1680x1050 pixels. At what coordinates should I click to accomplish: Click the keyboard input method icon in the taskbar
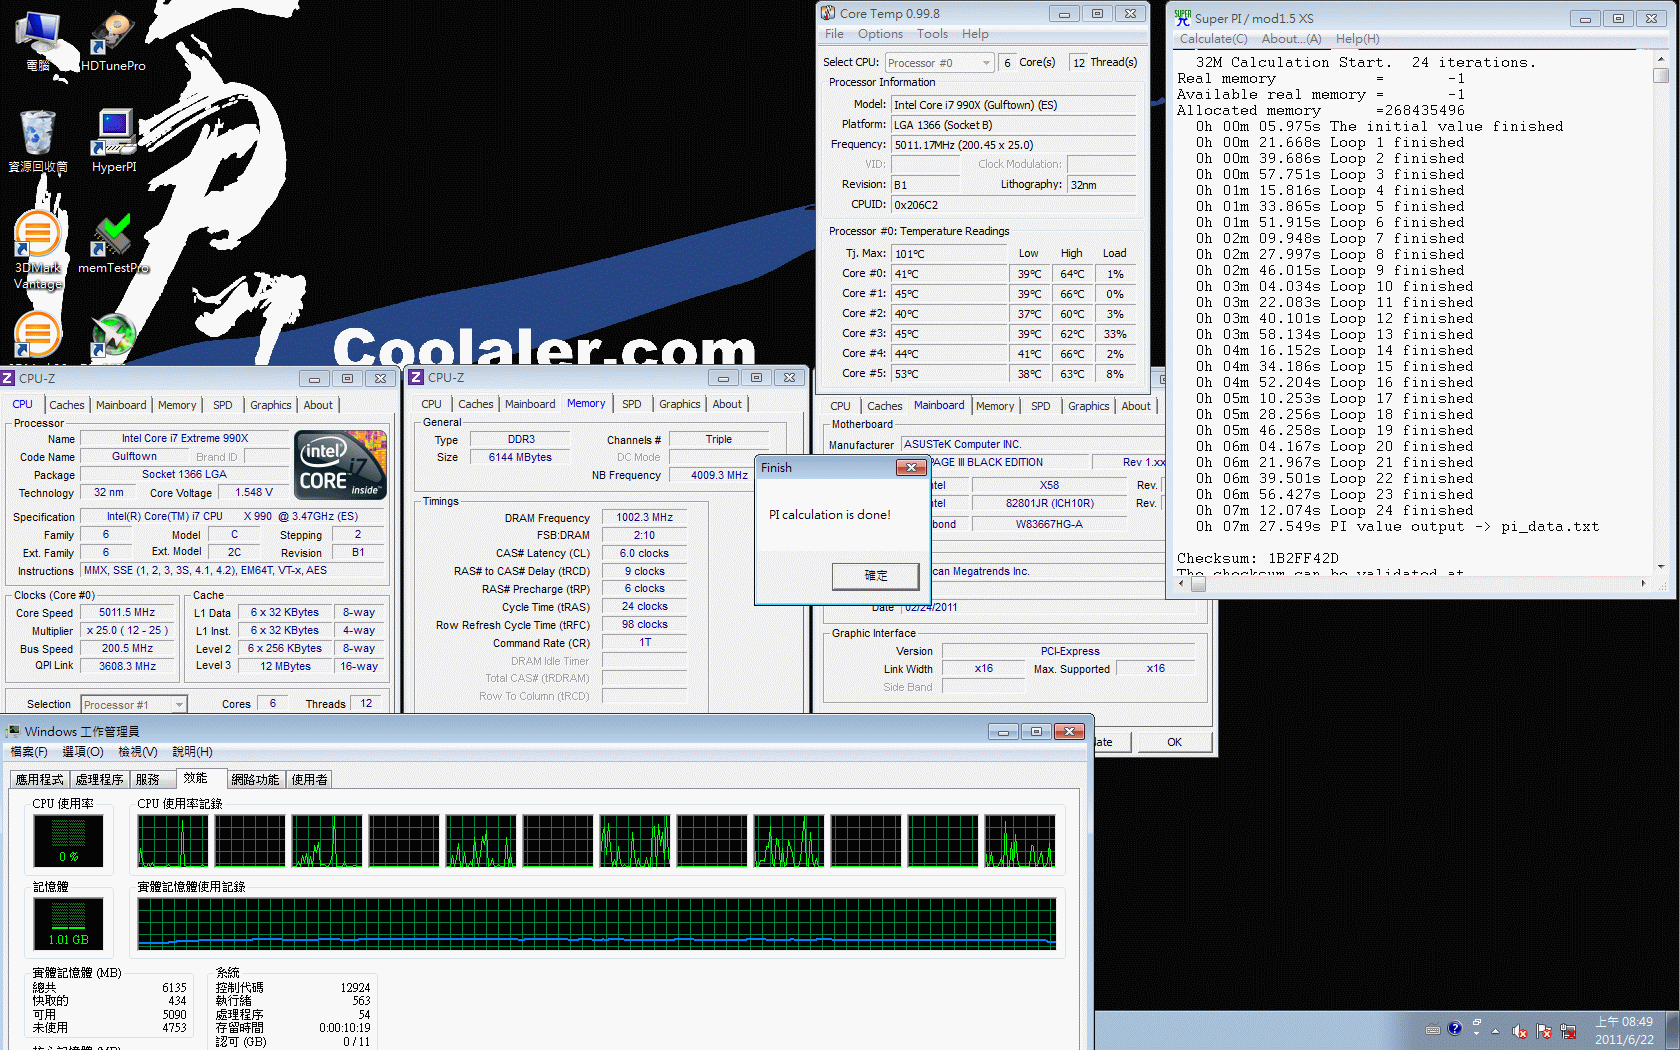click(x=1432, y=1029)
